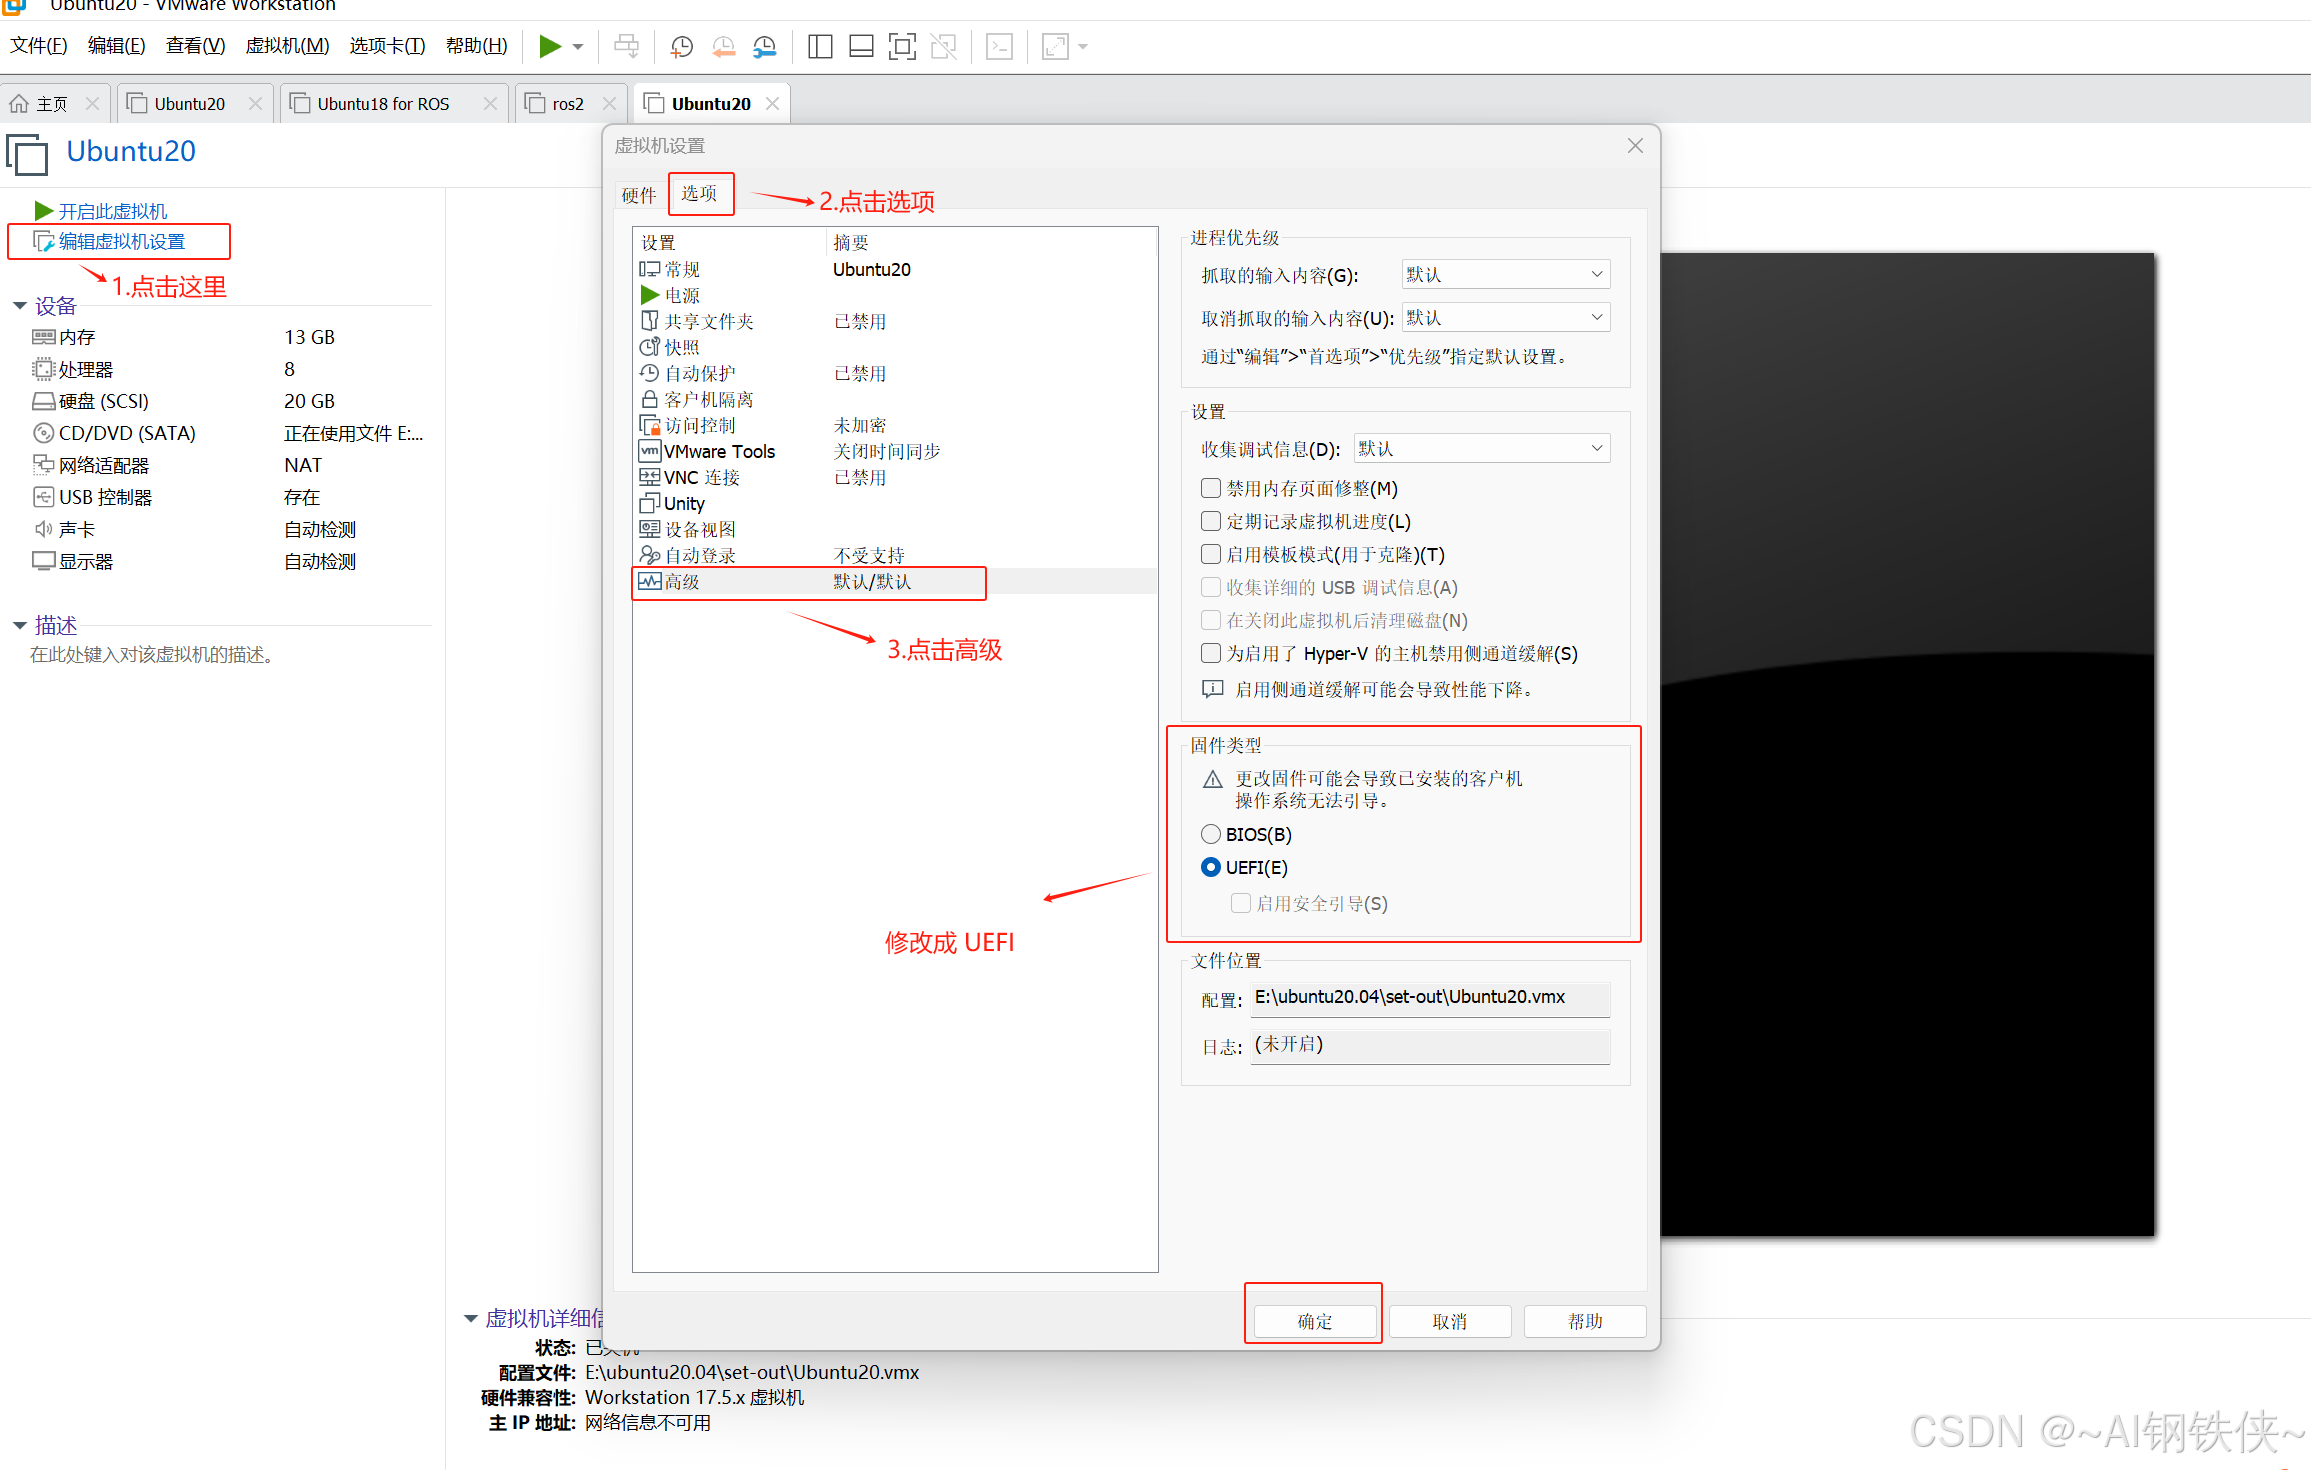Select VMware Tools in settings list
The image size is (2311, 1470).
[719, 451]
